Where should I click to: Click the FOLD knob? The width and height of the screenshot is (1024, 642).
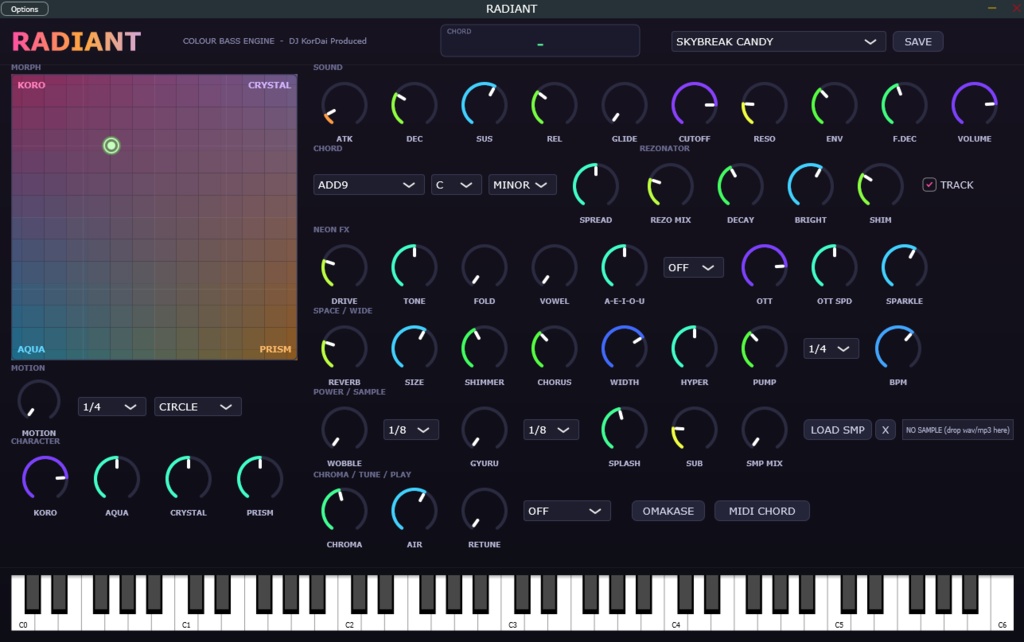484,267
